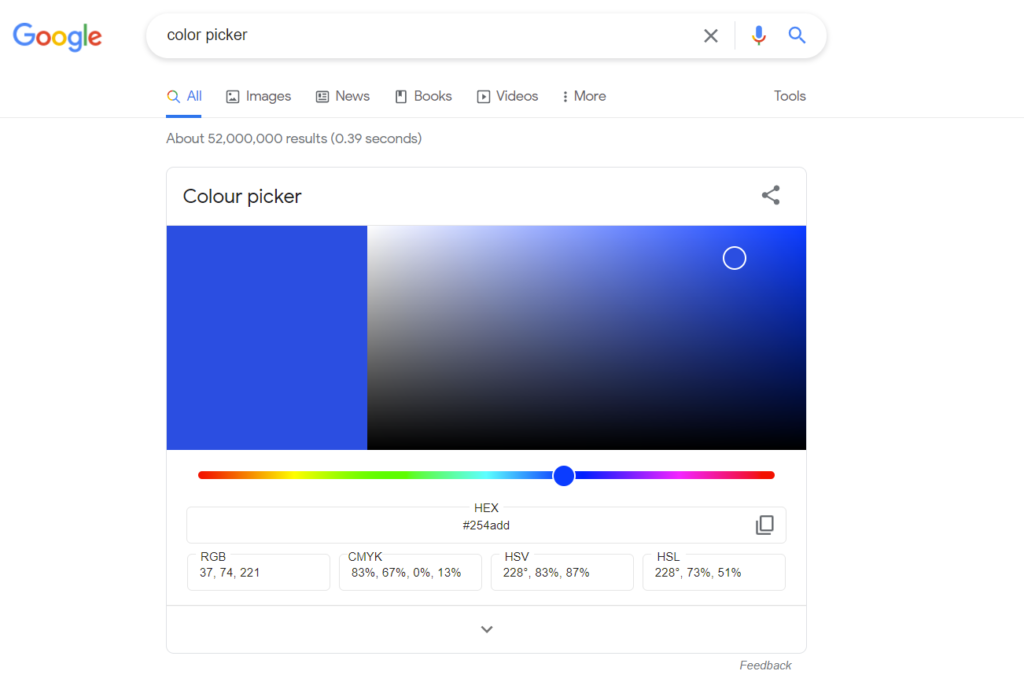Viewport: 1024px width, 682px height.
Task: Open the Tools options
Action: coord(790,96)
